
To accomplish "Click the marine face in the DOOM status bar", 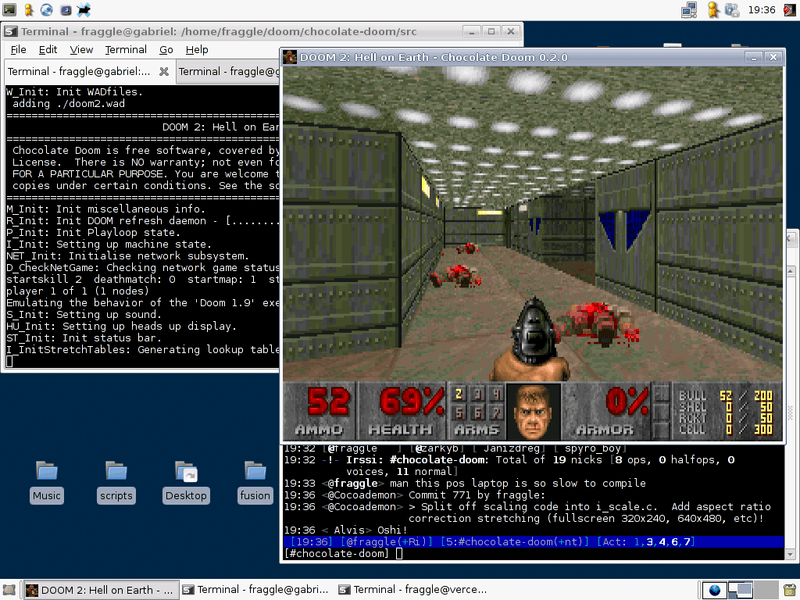I will pyautogui.click(x=533, y=411).
